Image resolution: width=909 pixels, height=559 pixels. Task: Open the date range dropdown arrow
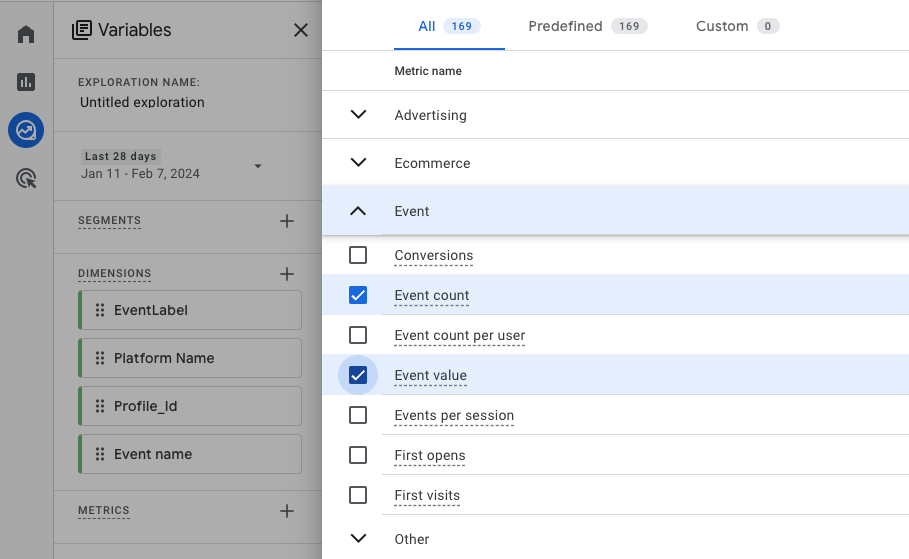(x=258, y=166)
